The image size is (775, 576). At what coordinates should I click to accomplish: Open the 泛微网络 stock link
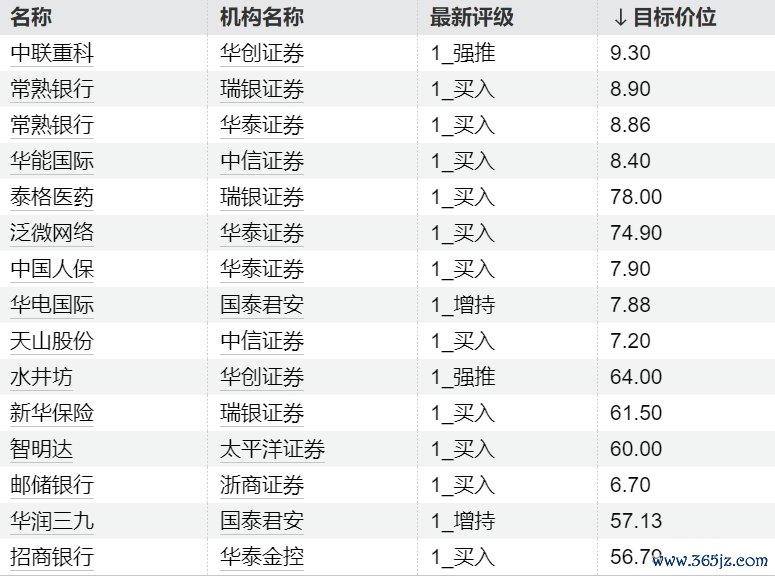tap(52, 233)
